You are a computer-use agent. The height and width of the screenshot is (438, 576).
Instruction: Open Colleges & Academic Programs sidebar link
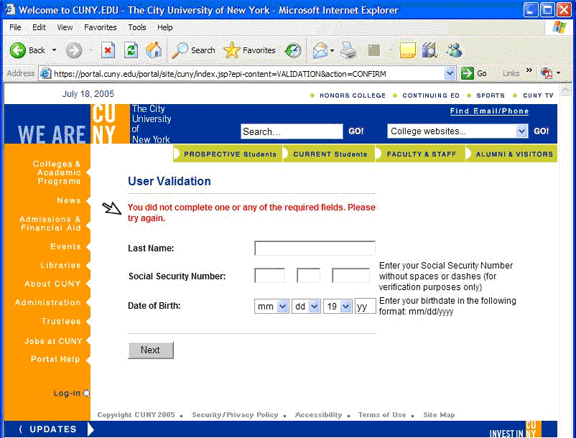57,172
